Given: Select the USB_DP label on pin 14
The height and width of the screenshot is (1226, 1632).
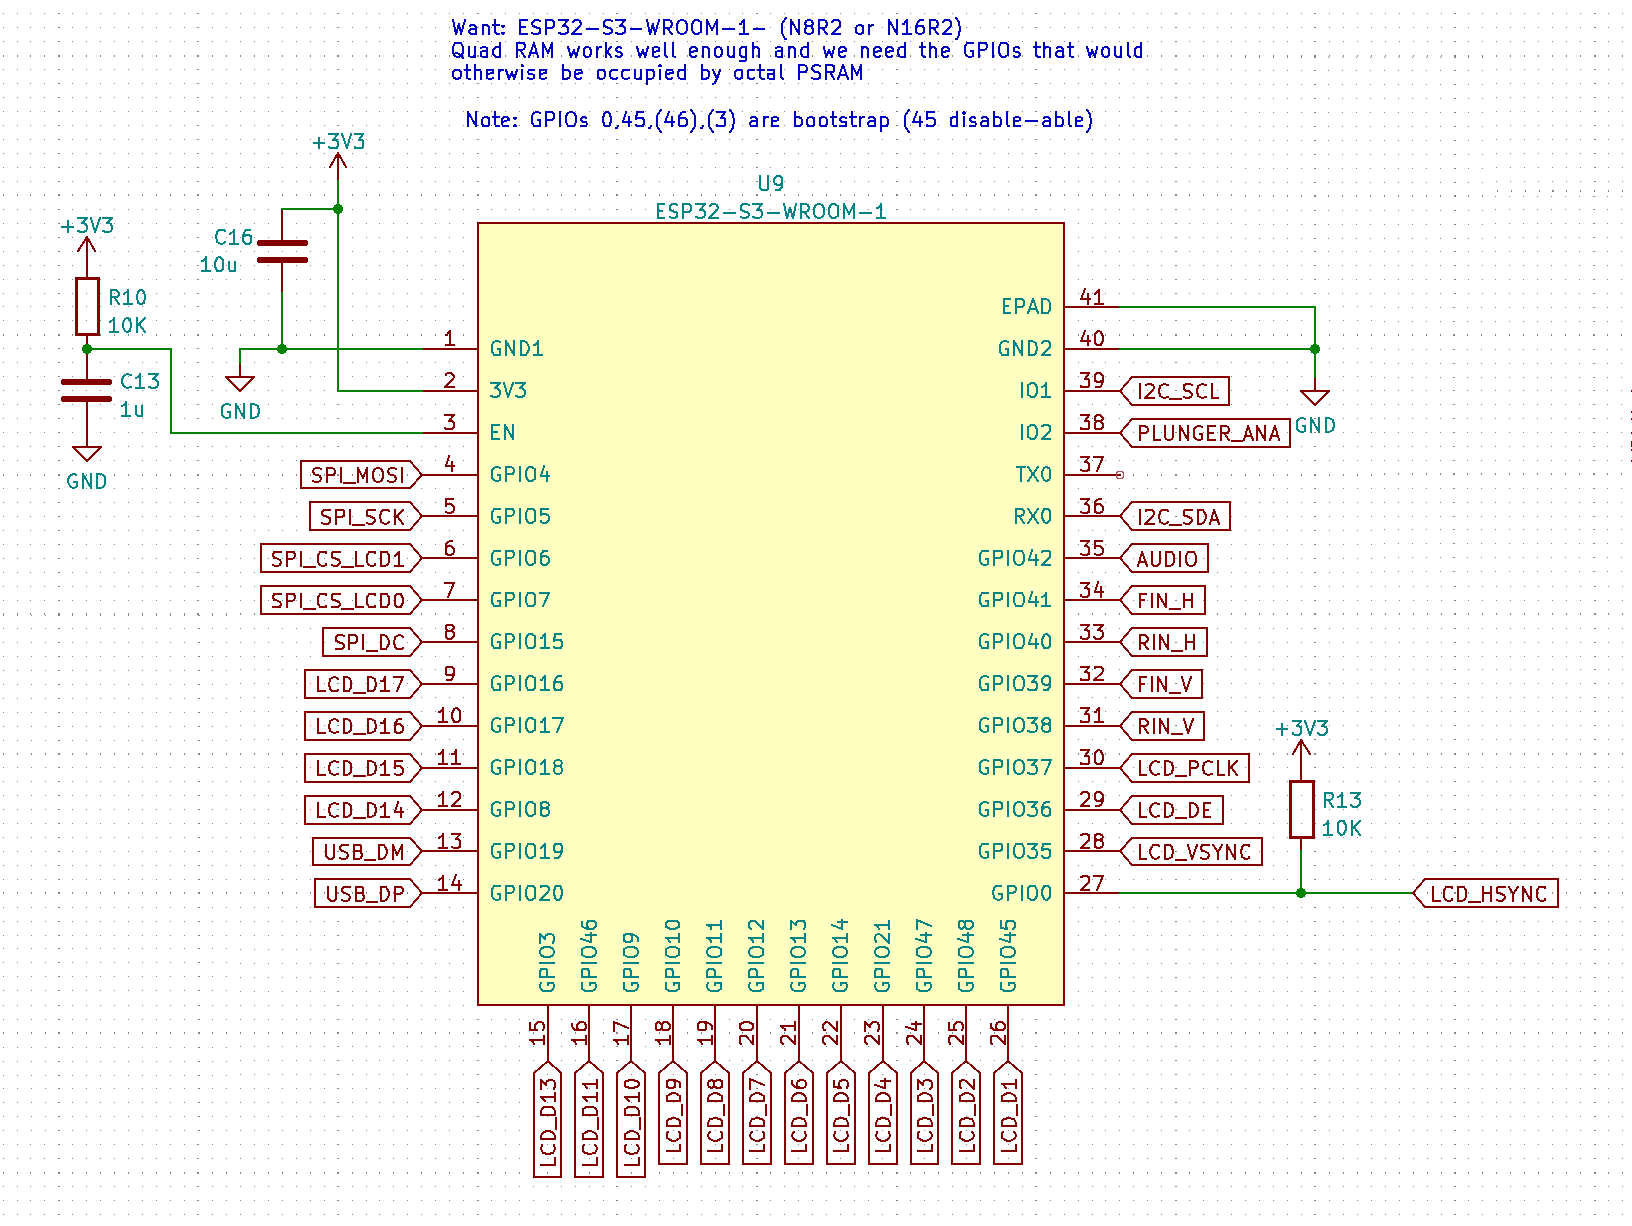Looking at the screenshot, I should pyautogui.click(x=366, y=894).
